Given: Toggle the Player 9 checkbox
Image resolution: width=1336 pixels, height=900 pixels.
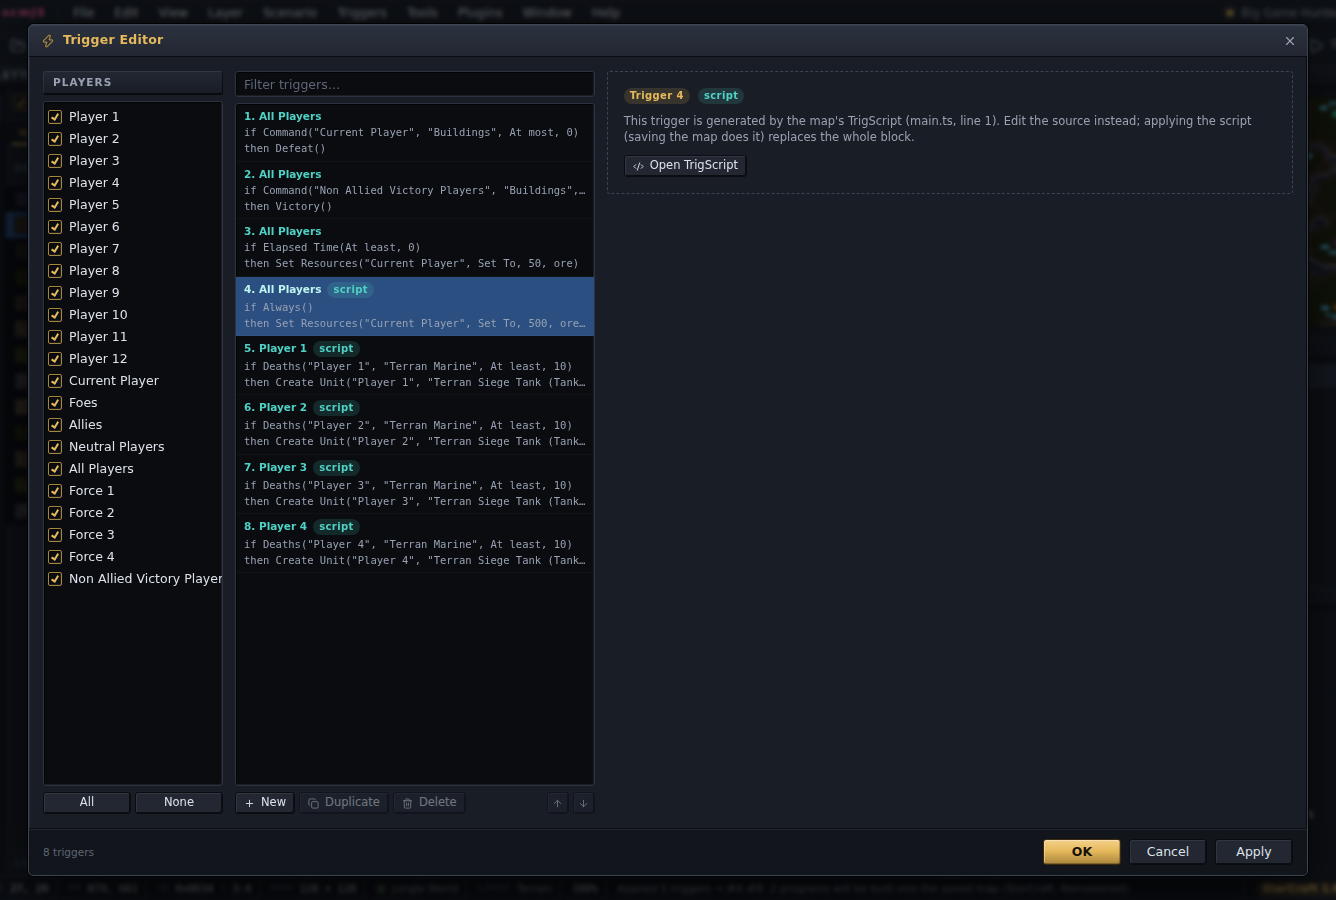Looking at the screenshot, I should 55,293.
